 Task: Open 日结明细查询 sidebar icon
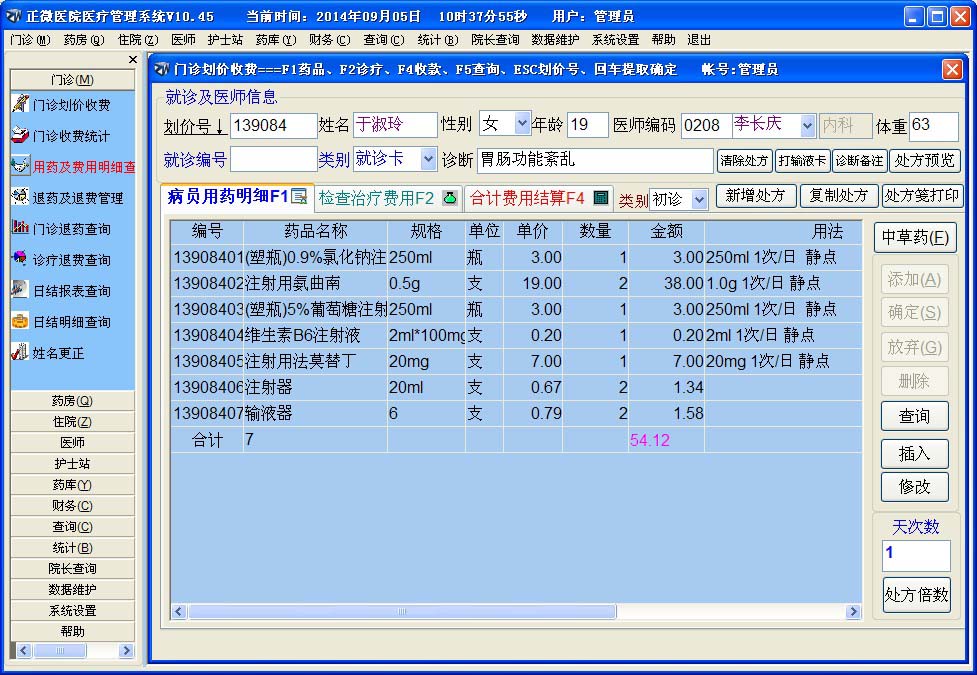(x=20, y=322)
